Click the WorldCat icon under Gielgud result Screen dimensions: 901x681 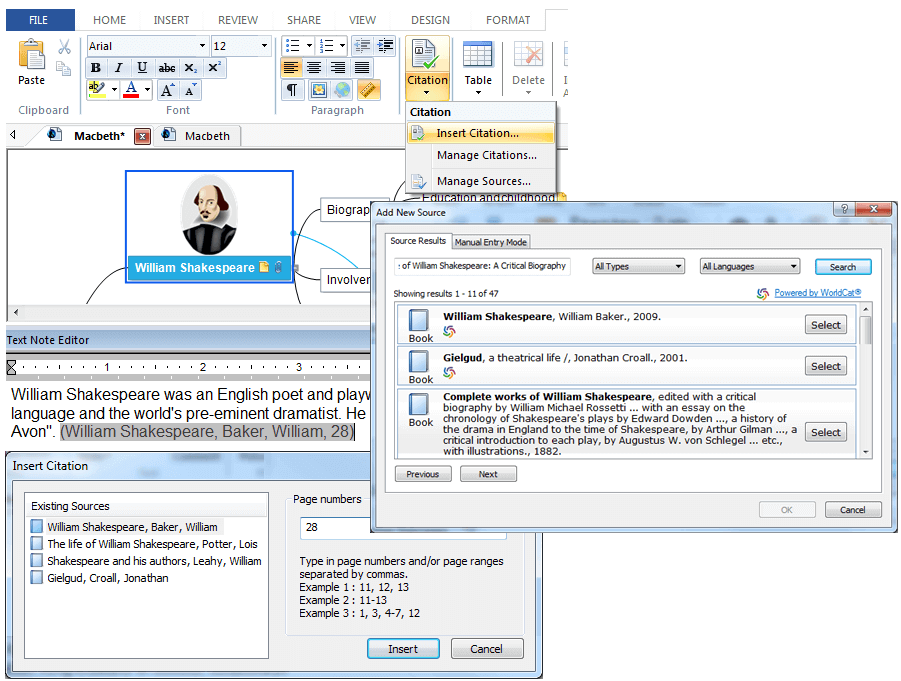(449, 372)
